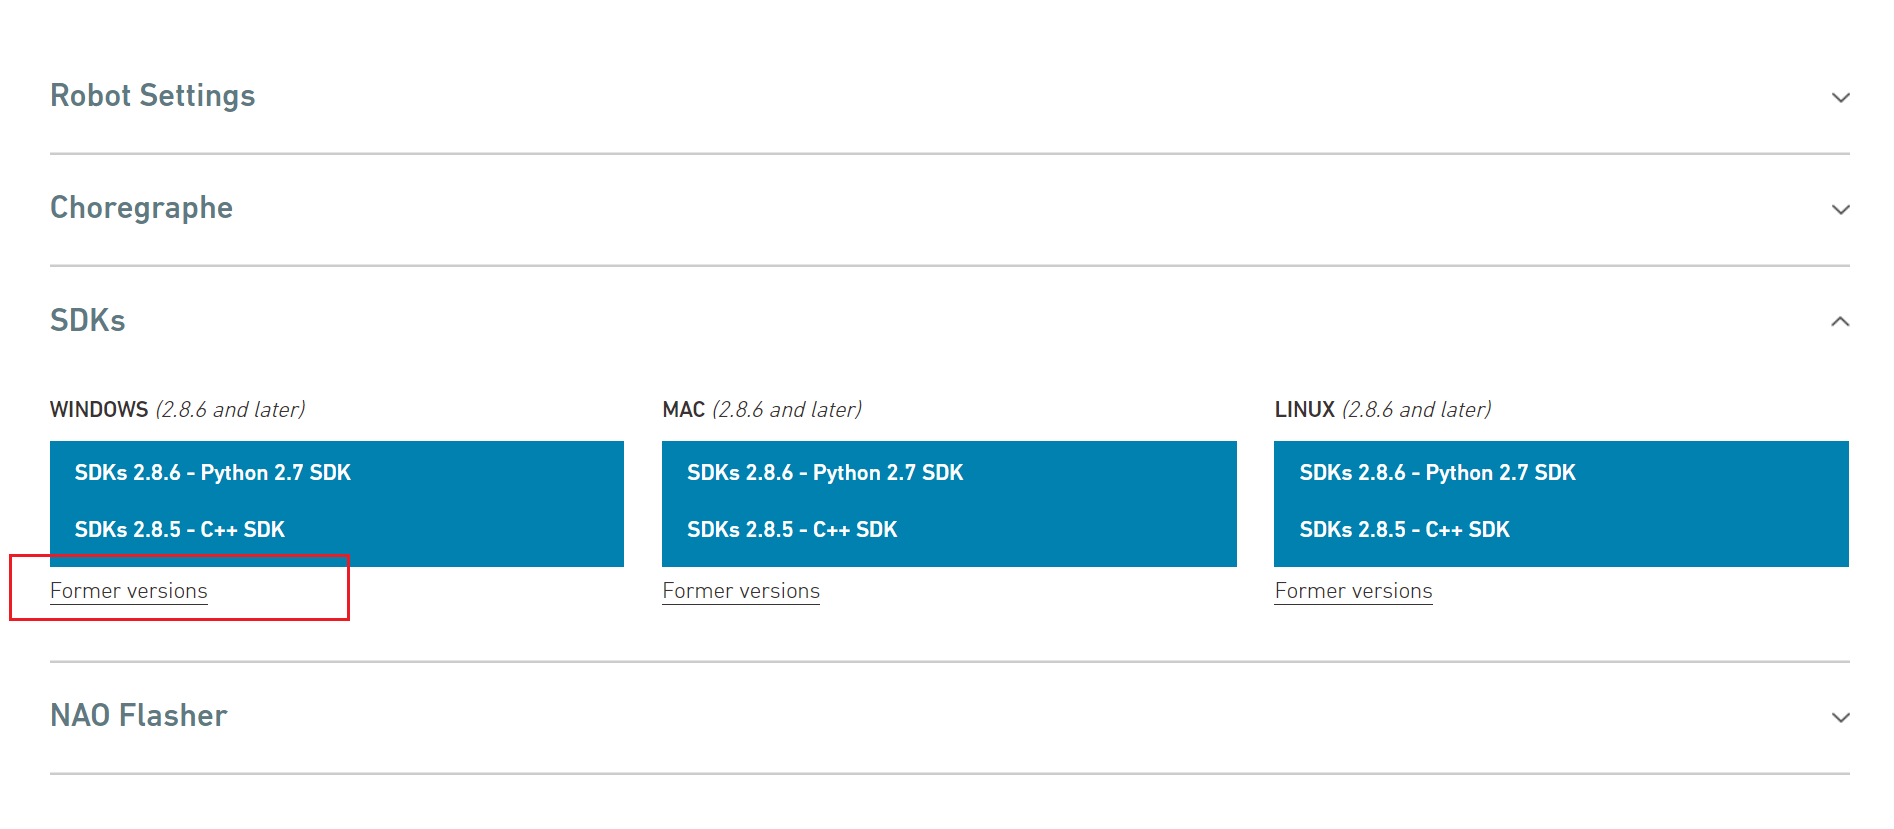
Task: Download Mac C++ SDK 2.8.5
Action: click(792, 530)
